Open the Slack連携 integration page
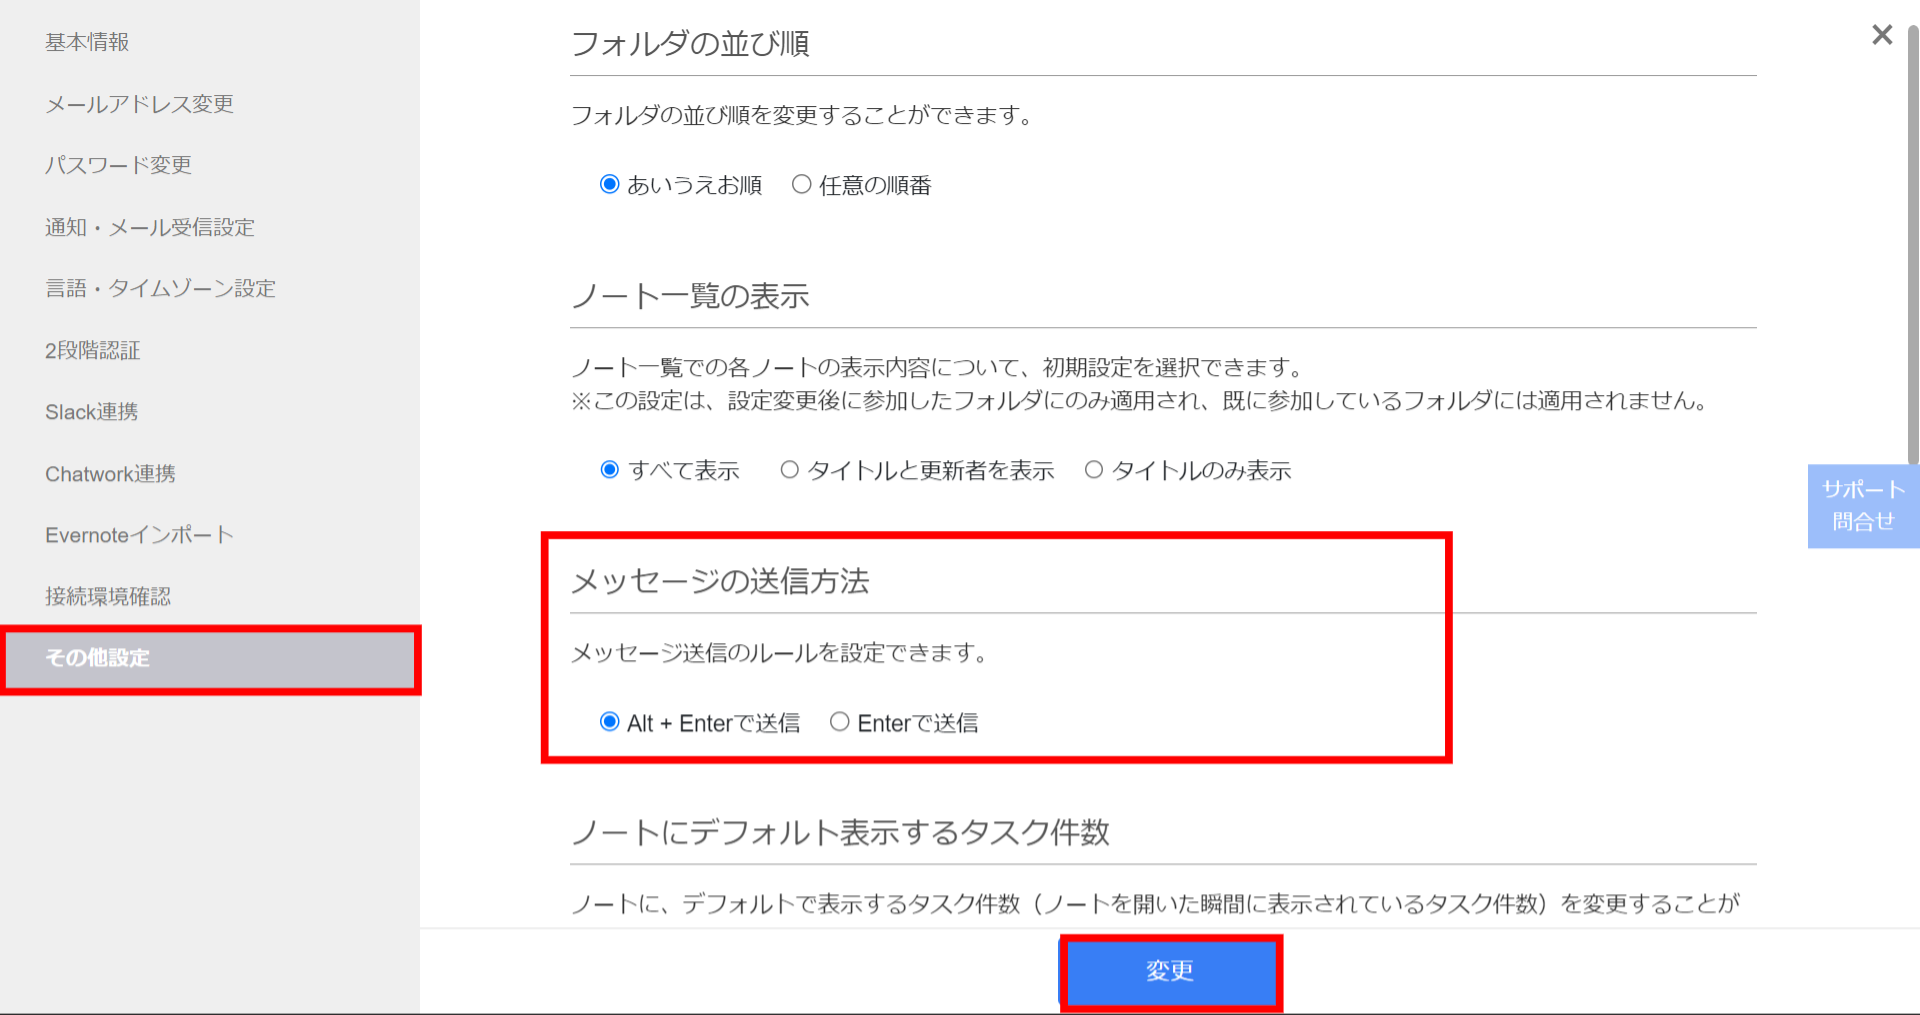1920x1015 pixels. pyautogui.click(x=91, y=411)
